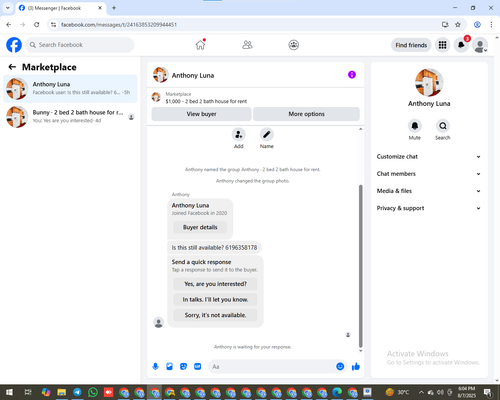Image resolution: width=500 pixels, height=400 pixels.
Task: Select Bunny 2 bed 2 bath conversation
Action: (70, 117)
